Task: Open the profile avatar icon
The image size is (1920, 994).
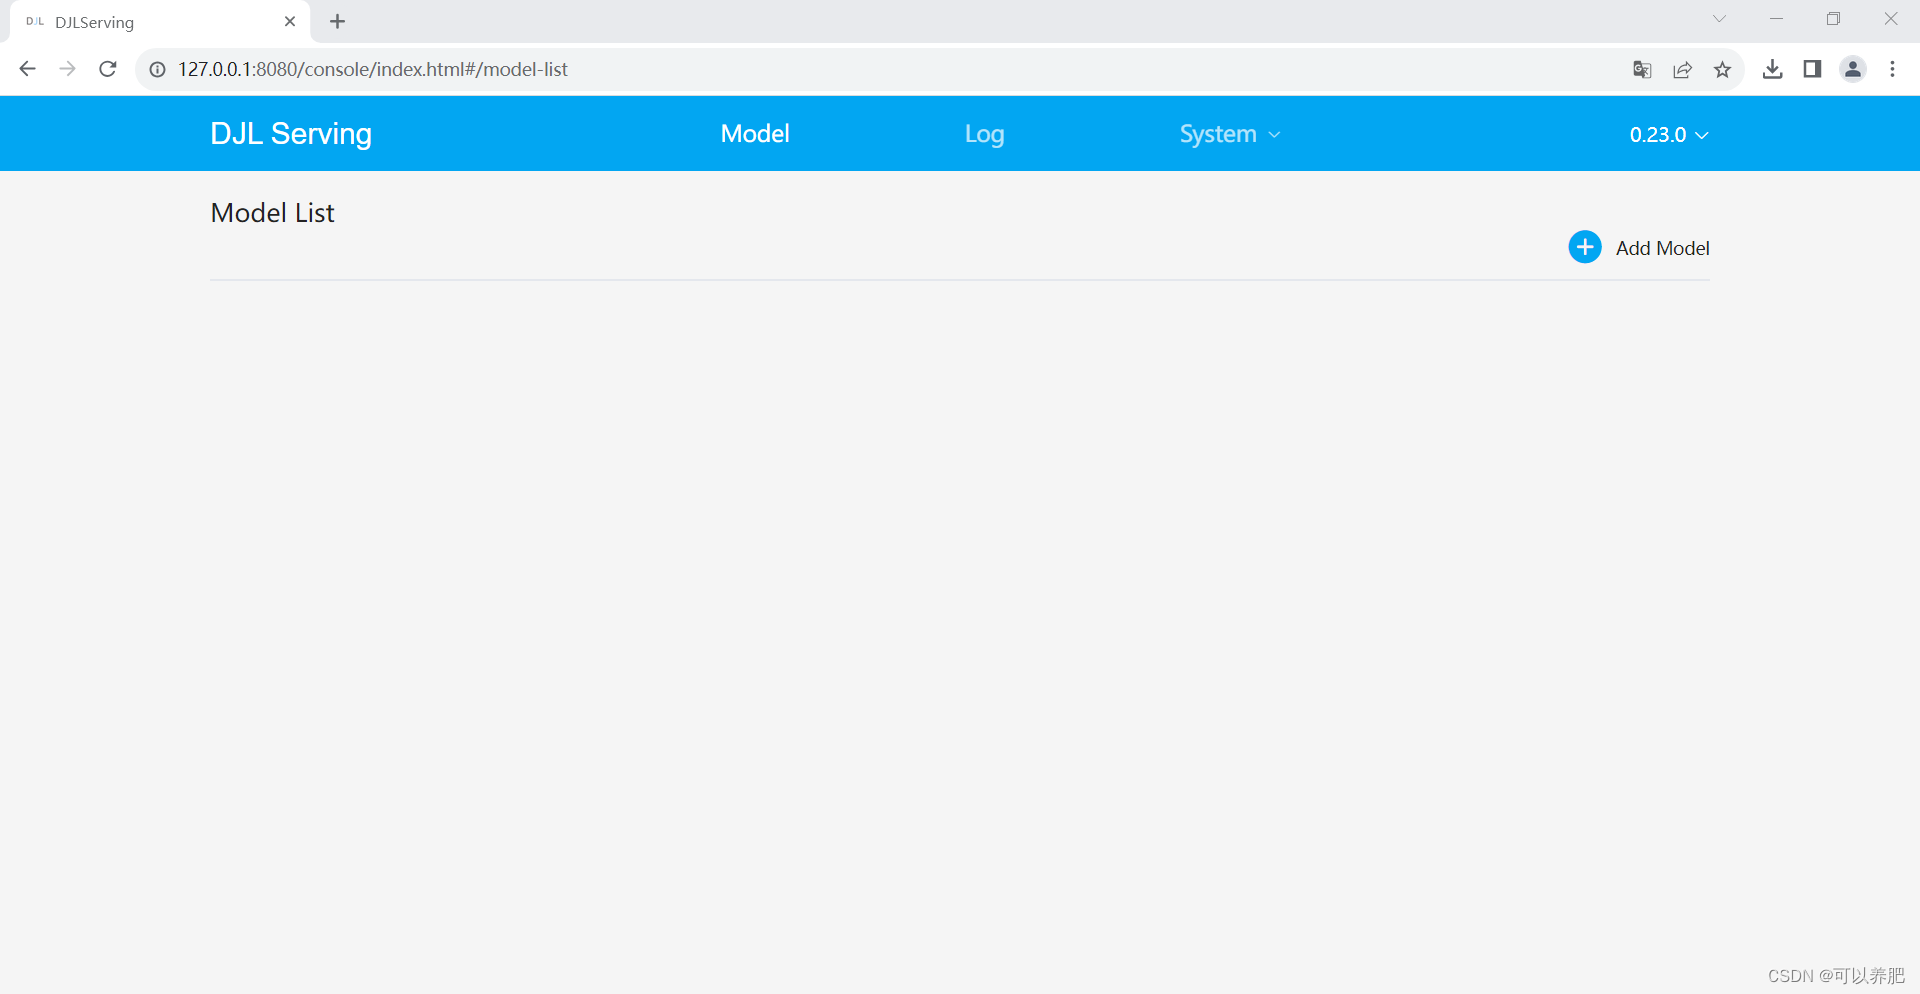Action: [1853, 69]
